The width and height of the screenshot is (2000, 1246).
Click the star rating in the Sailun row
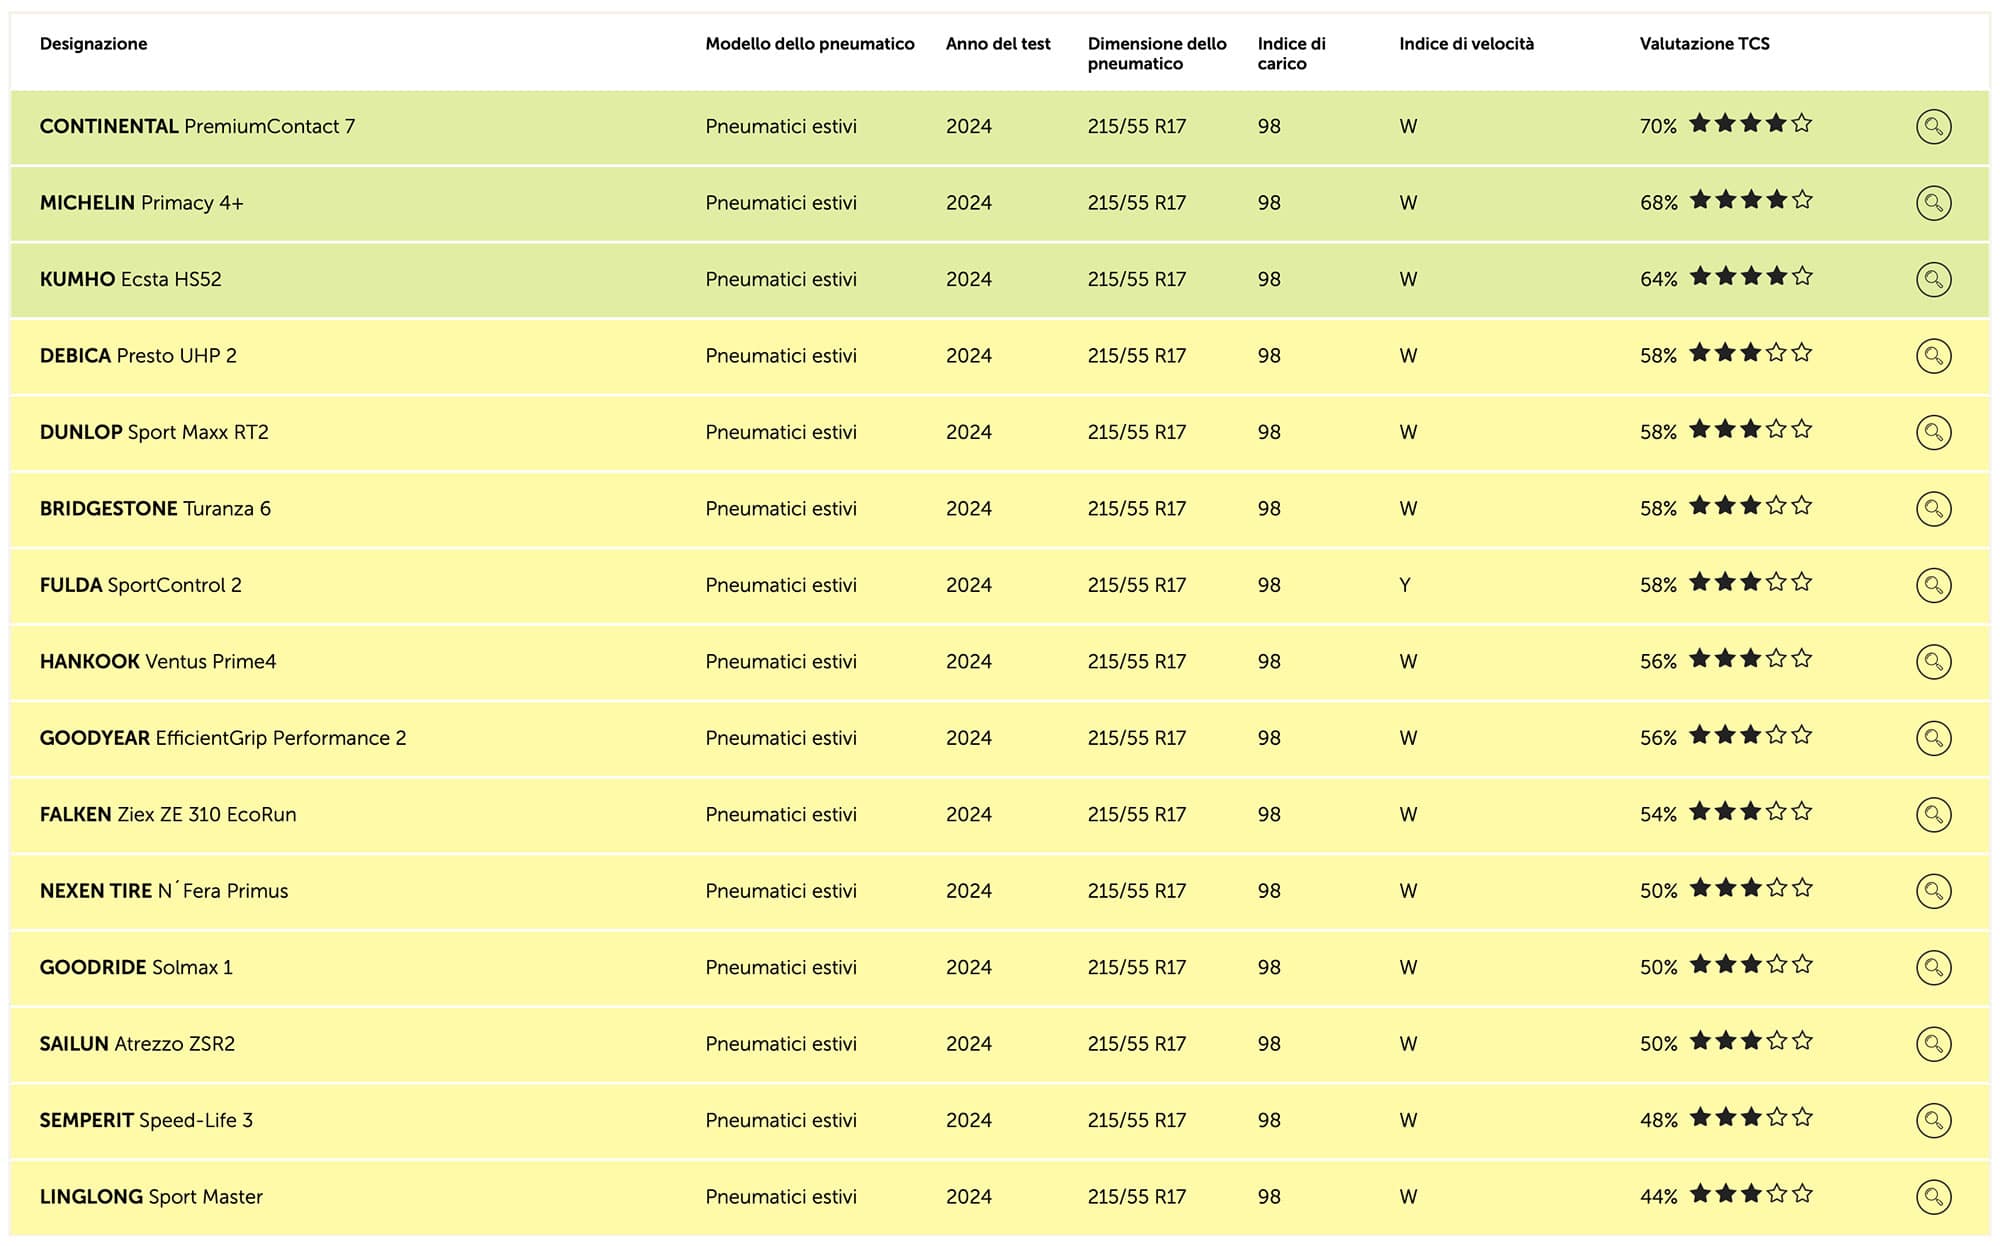tap(1751, 1041)
